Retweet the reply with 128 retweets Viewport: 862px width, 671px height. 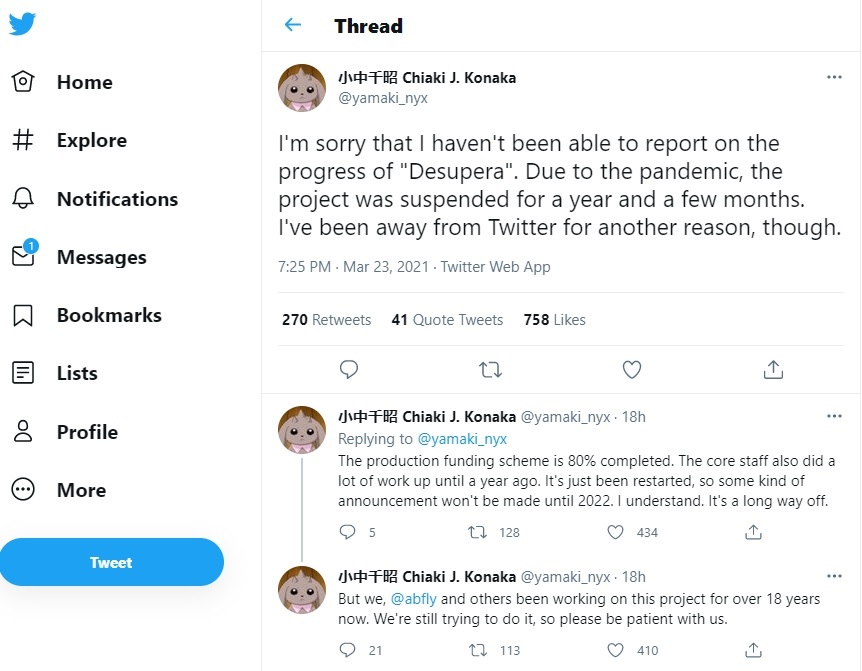coord(479,532)
